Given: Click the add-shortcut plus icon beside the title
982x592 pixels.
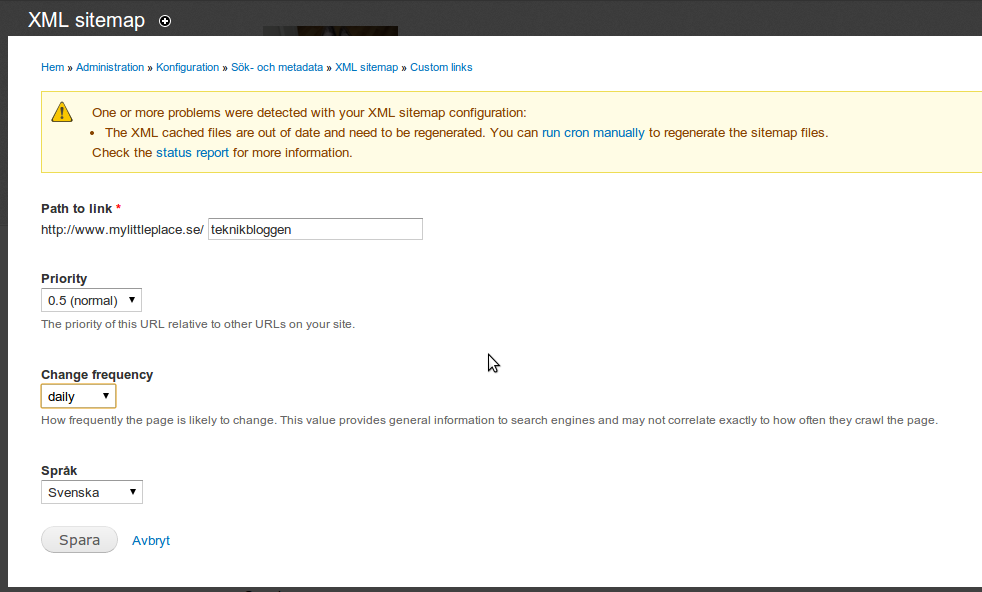Looking at the screenshot, I should (x=165, y=21).
